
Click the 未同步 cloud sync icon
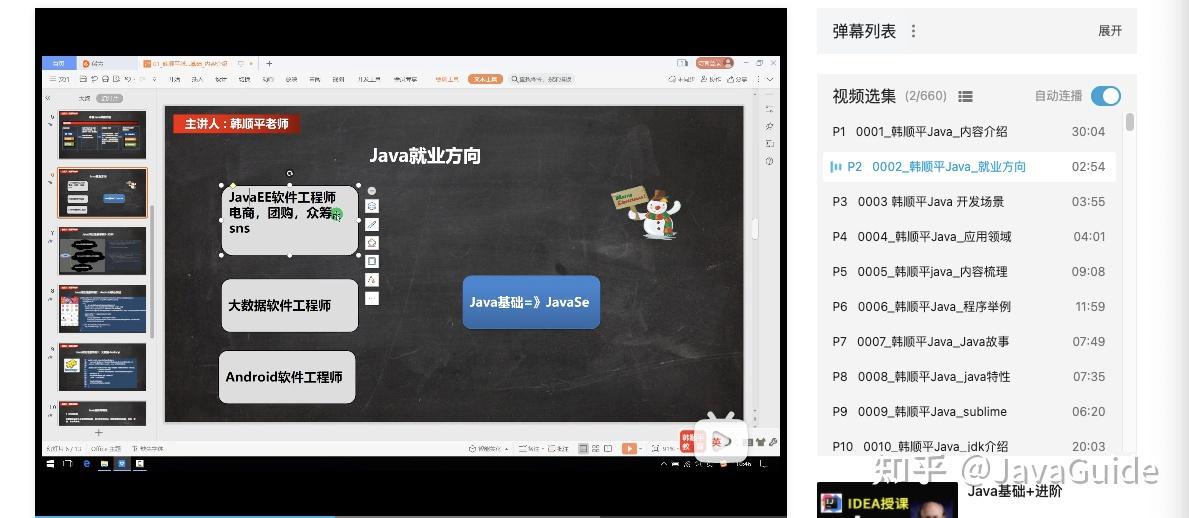click(681, 79)
